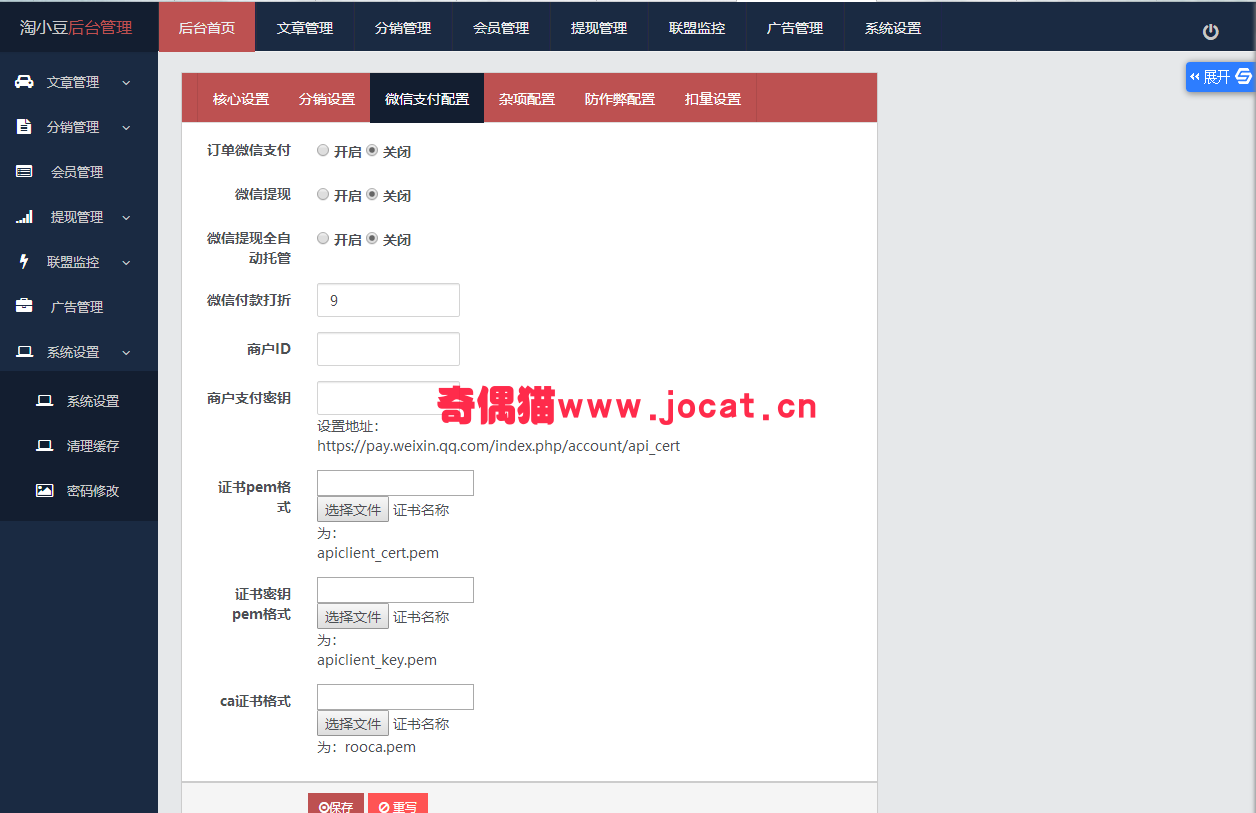Open 联盟监控 in top navigation
Image resolution: width=1256 pixels, height=813 pixels.
tap(697, 27)
